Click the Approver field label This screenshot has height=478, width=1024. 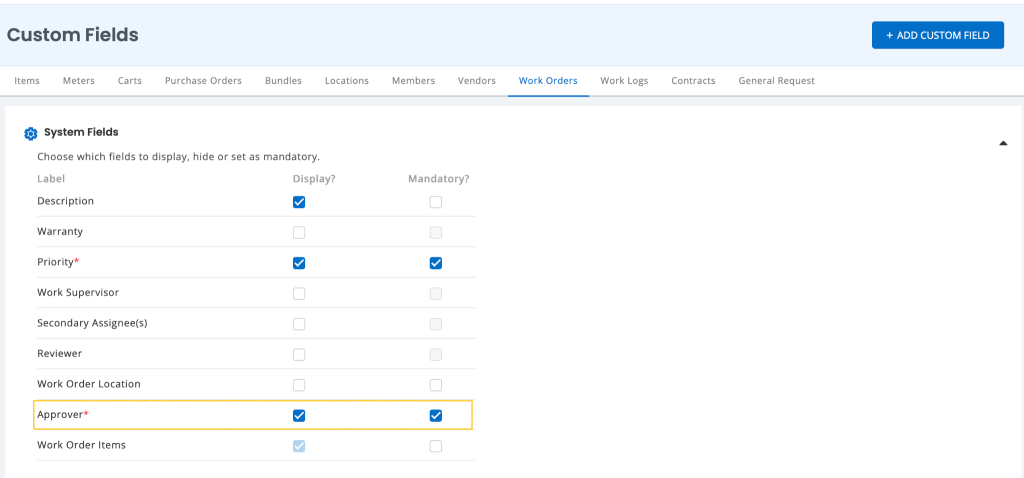(x=63, y=415)
